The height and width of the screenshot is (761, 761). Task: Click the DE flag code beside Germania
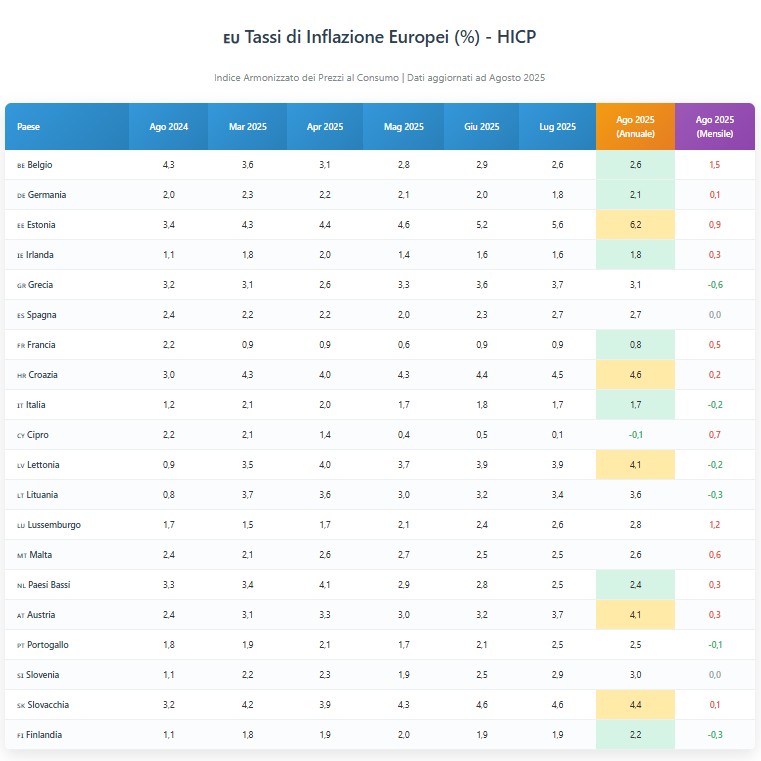pyautogui.click(x=21, y=195)
